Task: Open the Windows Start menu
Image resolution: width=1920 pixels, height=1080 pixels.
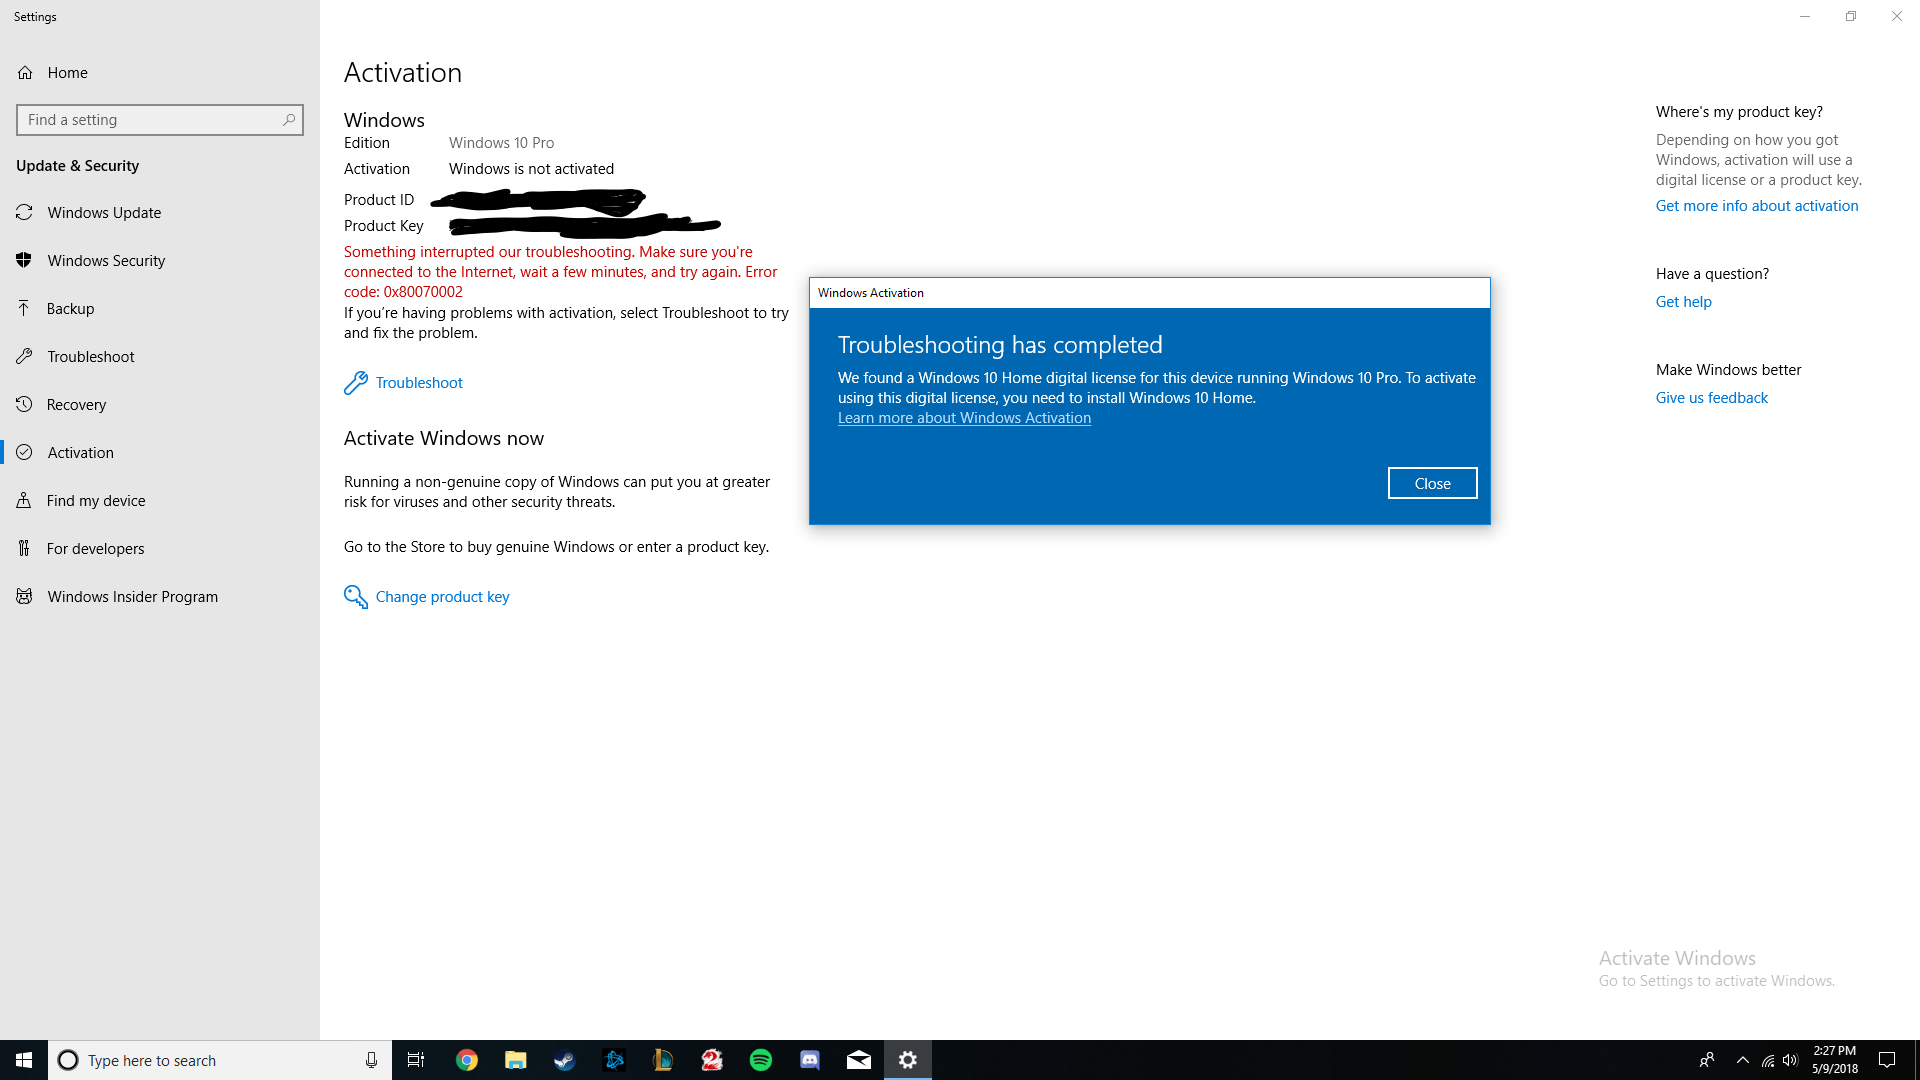Action: pos(24,1060)
